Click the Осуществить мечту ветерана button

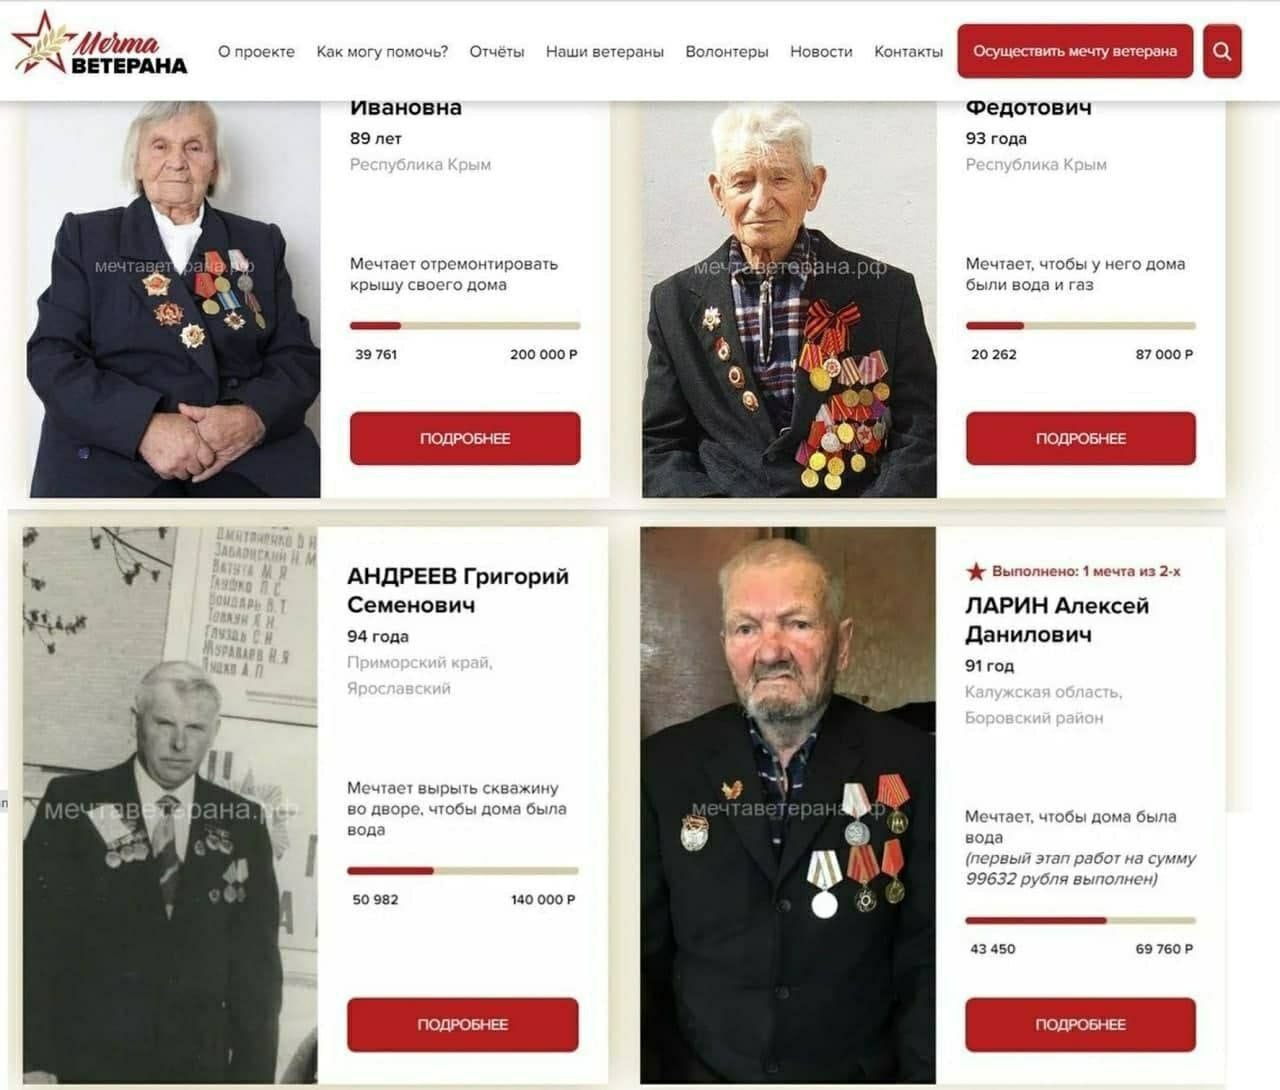tap(1075, 51)
